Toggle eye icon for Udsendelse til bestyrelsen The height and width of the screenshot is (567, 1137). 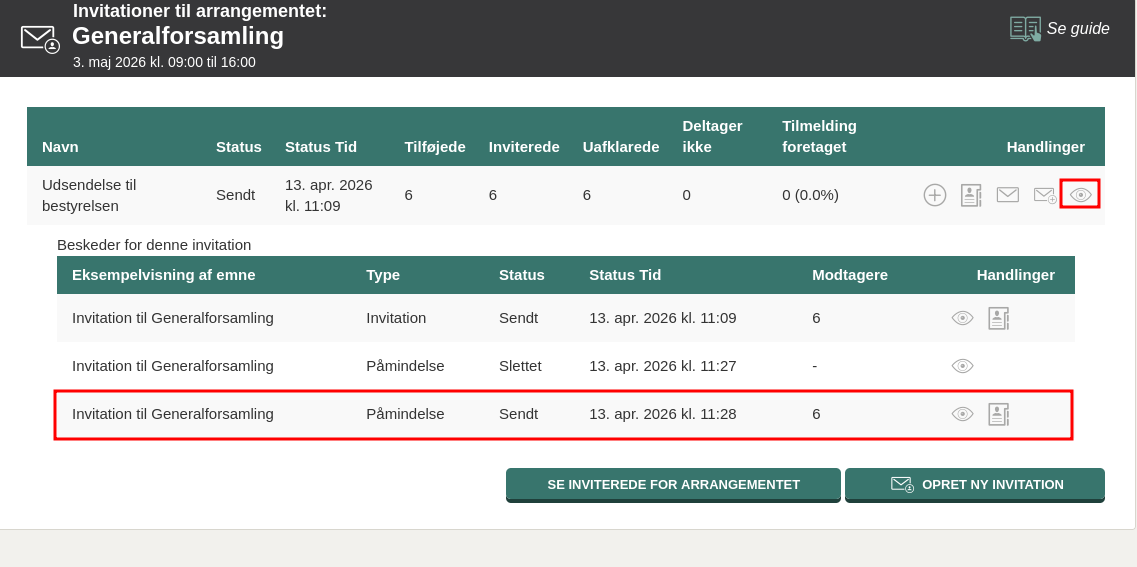1080,195
